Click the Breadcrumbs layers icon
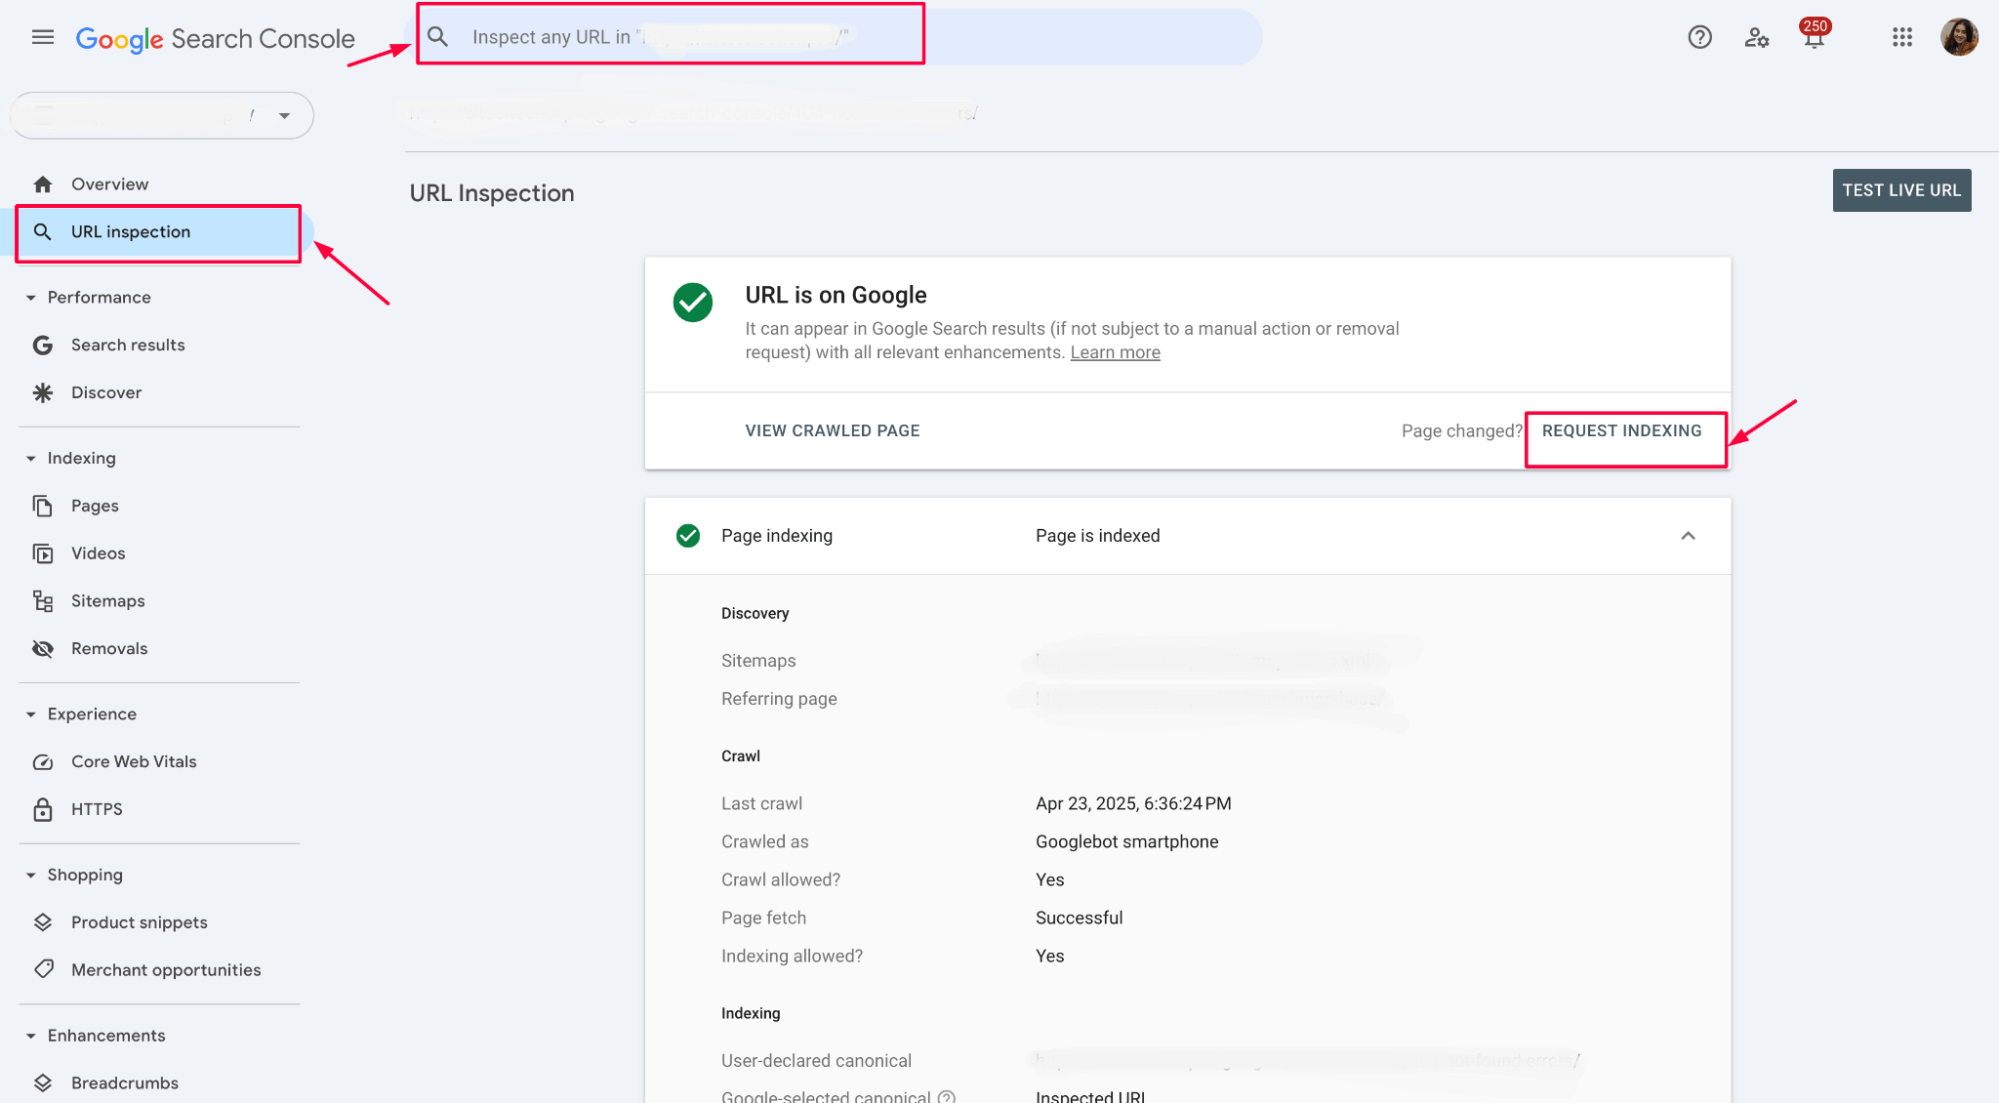The image size is (1999, 1103). click(x=42, y=1083)
